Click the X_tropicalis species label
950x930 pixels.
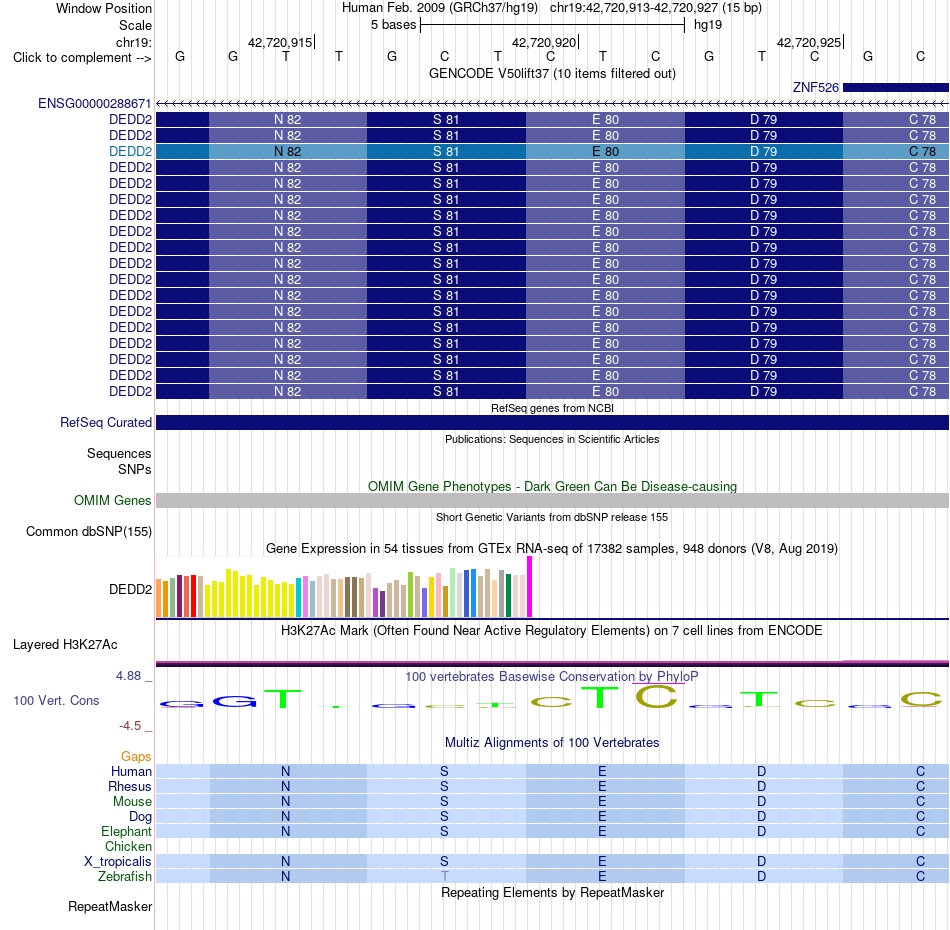pos(118,862)
